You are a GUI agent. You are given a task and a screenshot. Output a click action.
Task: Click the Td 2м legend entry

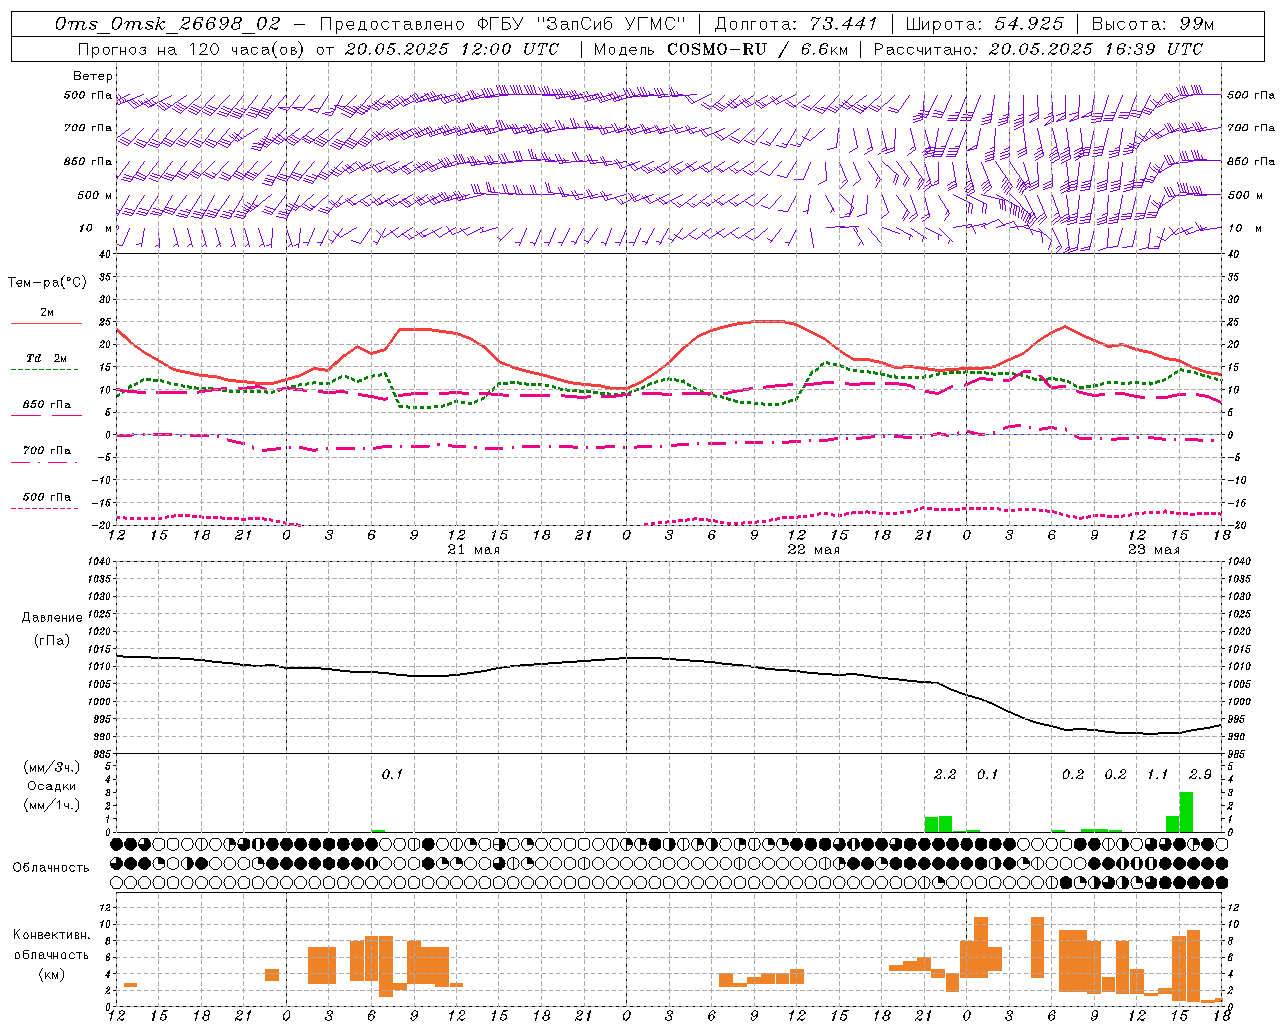coord(47,358)
